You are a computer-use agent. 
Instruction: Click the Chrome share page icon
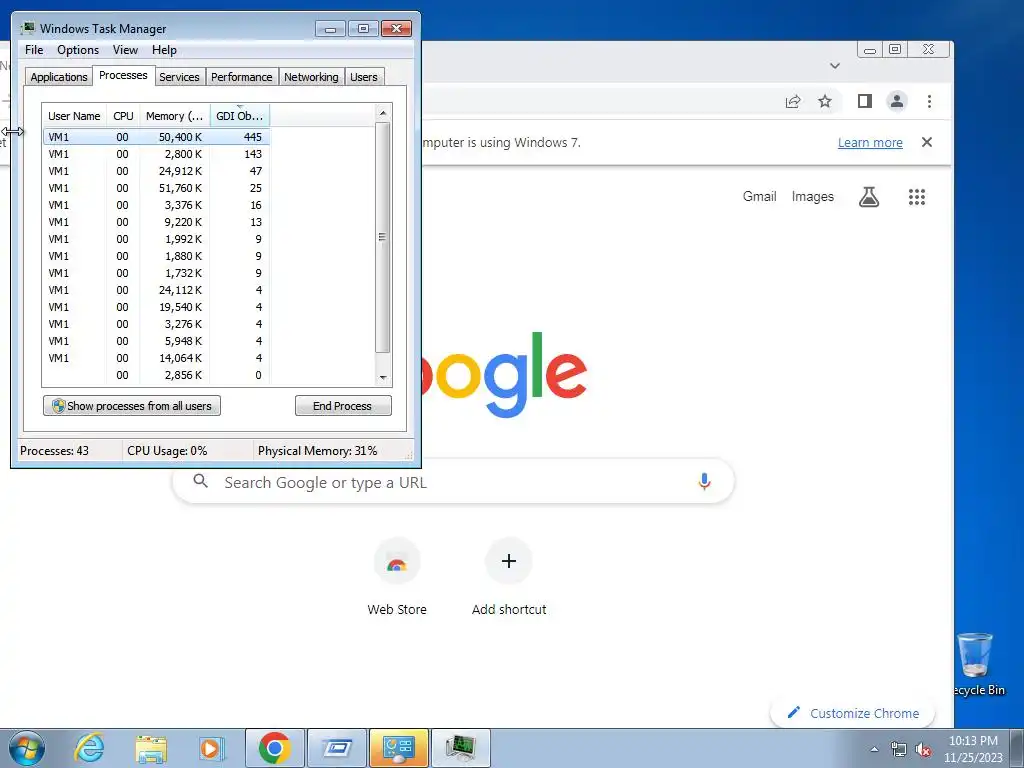coord(793,101)
